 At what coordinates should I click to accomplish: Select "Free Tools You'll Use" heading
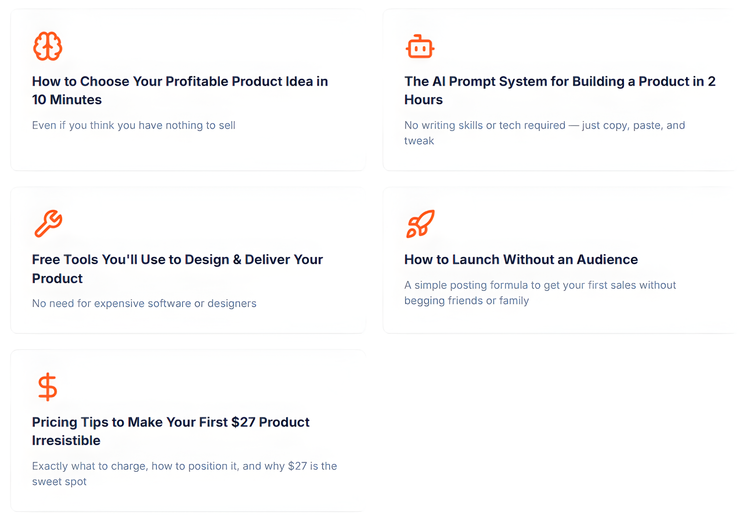point(177,268)
